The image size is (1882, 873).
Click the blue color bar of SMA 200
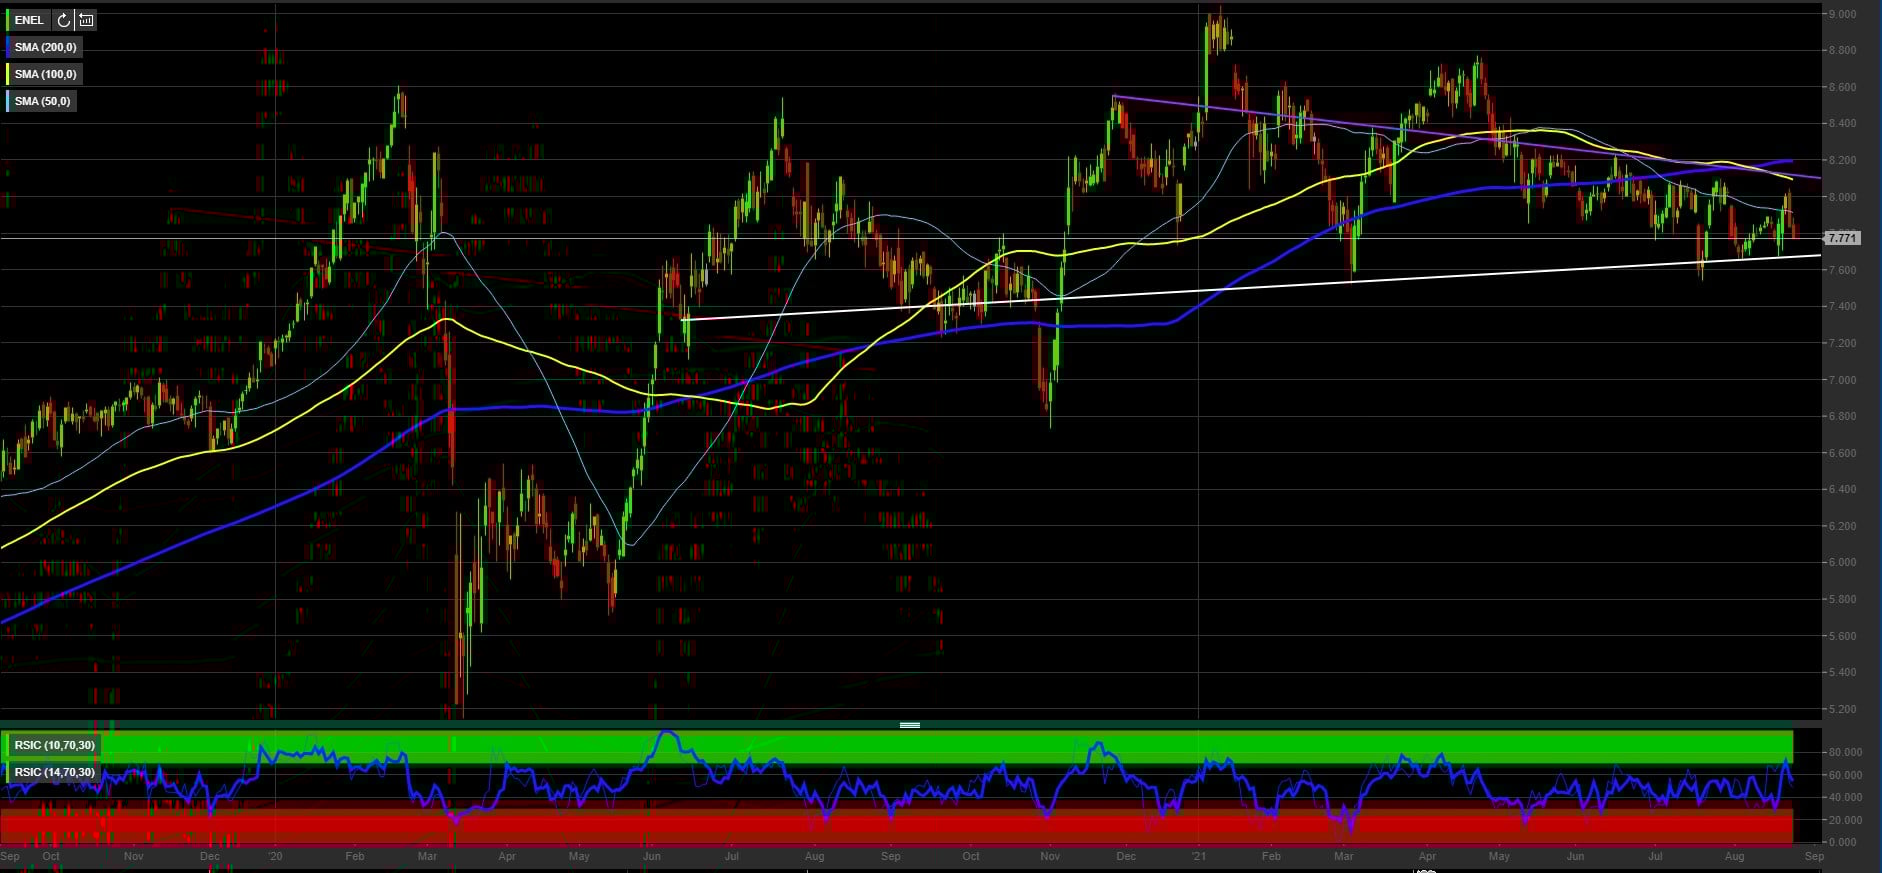coord(8,47)
